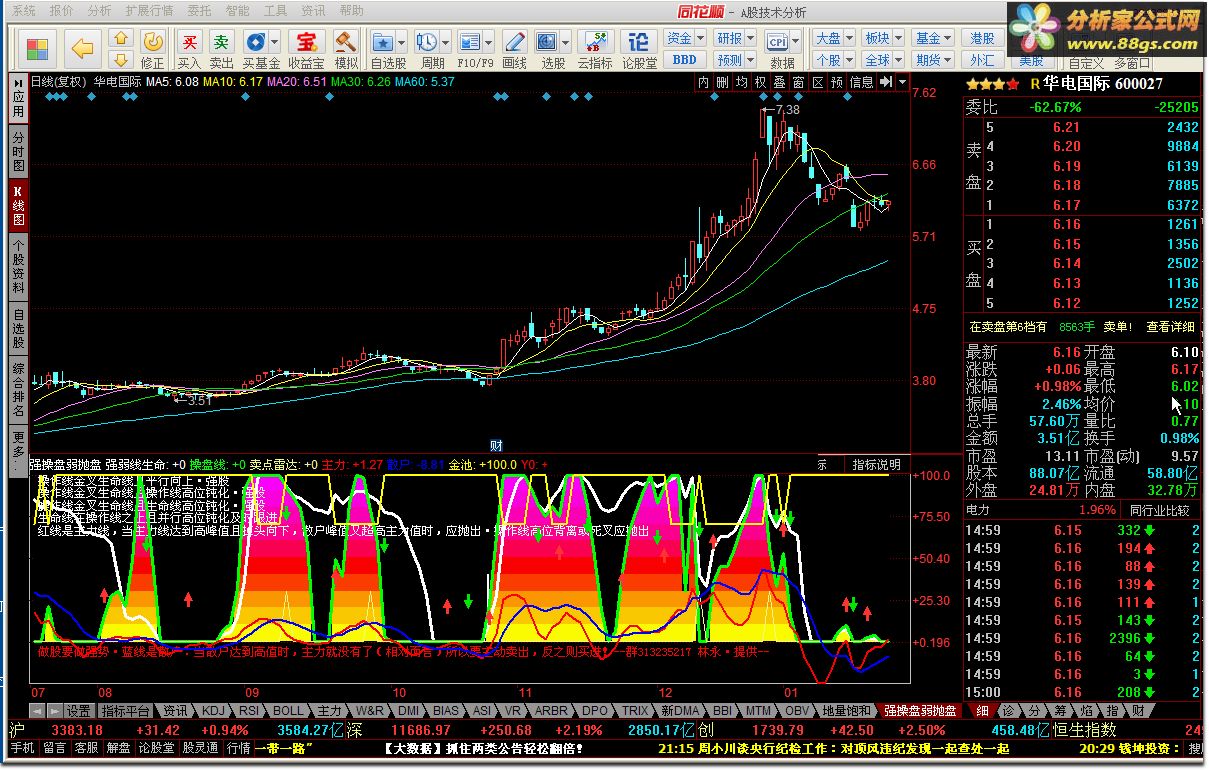Open 模拟 gavel simulation icon
This screenshot has width=1209, height=770.
[346, 41]
